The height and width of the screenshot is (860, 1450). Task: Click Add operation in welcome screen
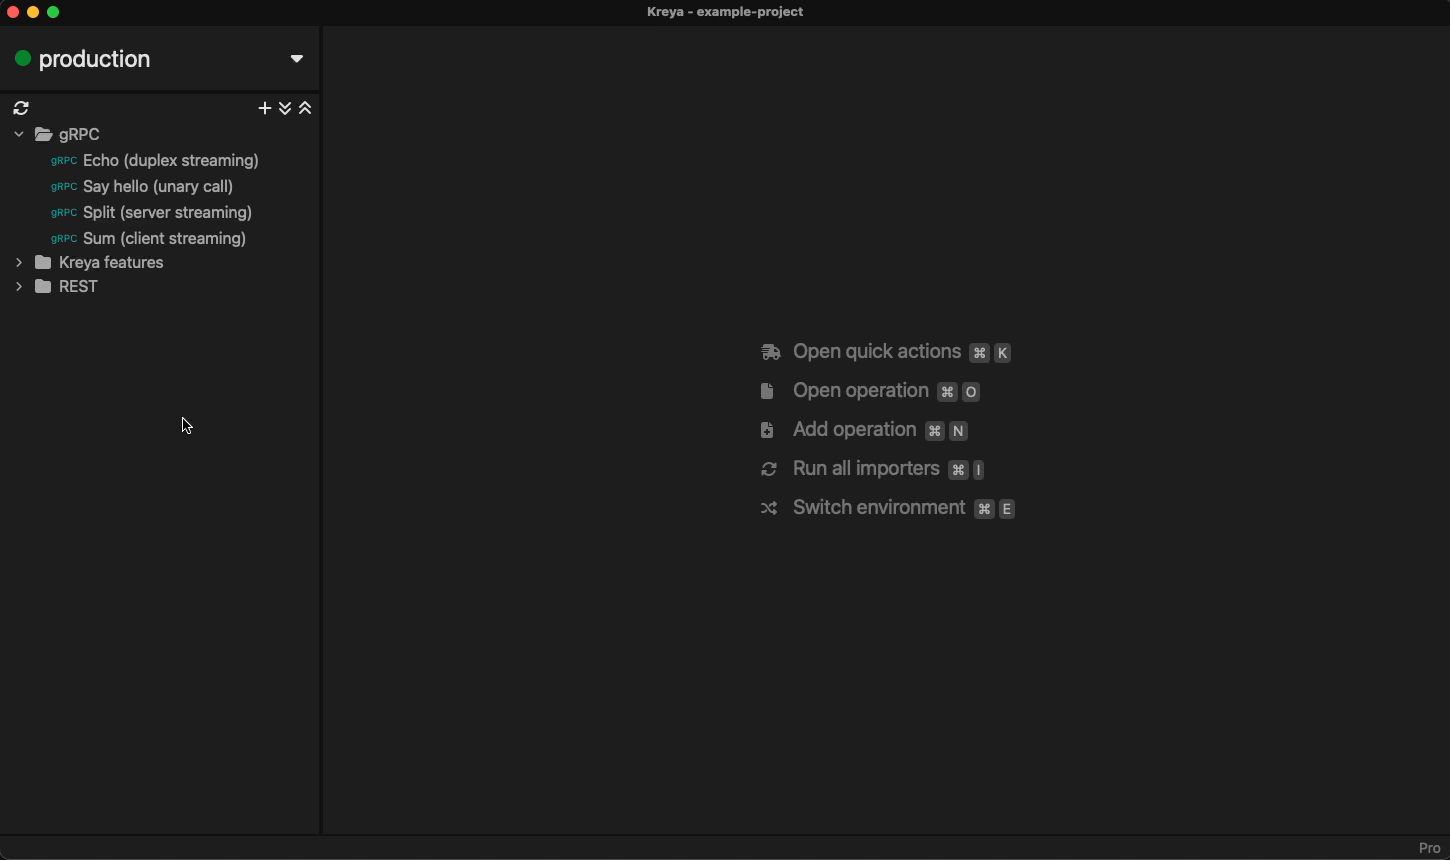pos(854,430)
